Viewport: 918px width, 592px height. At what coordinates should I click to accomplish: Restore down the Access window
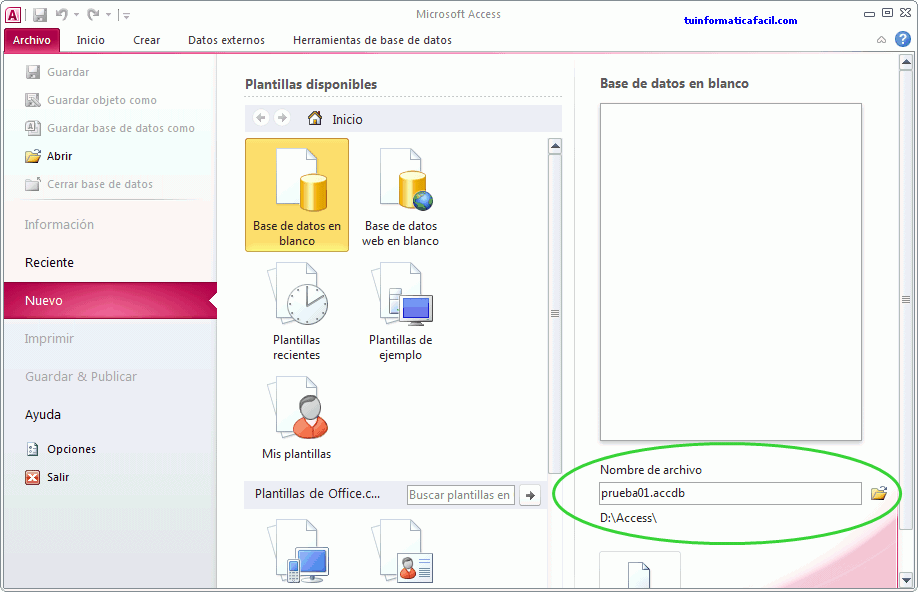pyautogui.click(x=888, y=13)
